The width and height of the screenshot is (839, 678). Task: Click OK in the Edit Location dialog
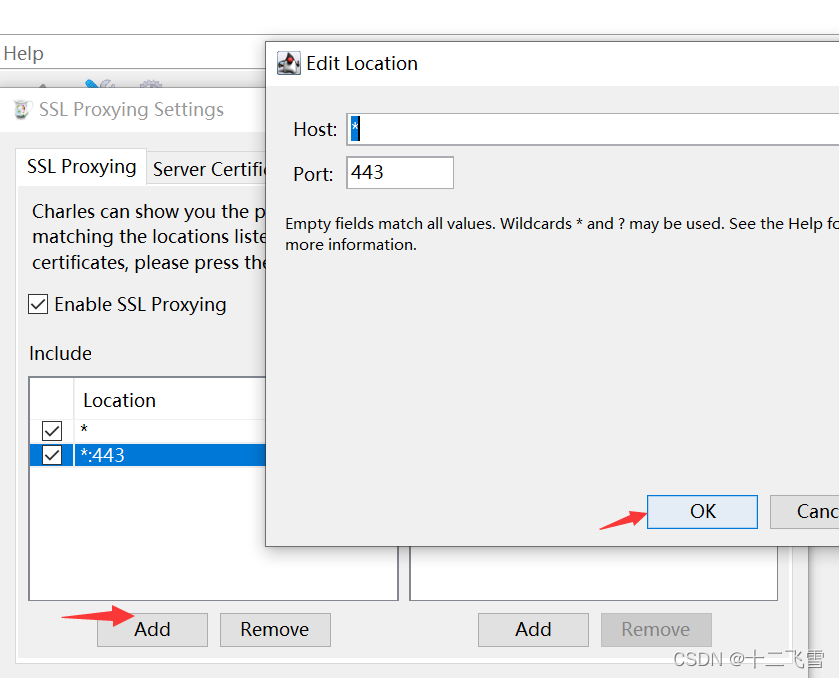[702, 512]
